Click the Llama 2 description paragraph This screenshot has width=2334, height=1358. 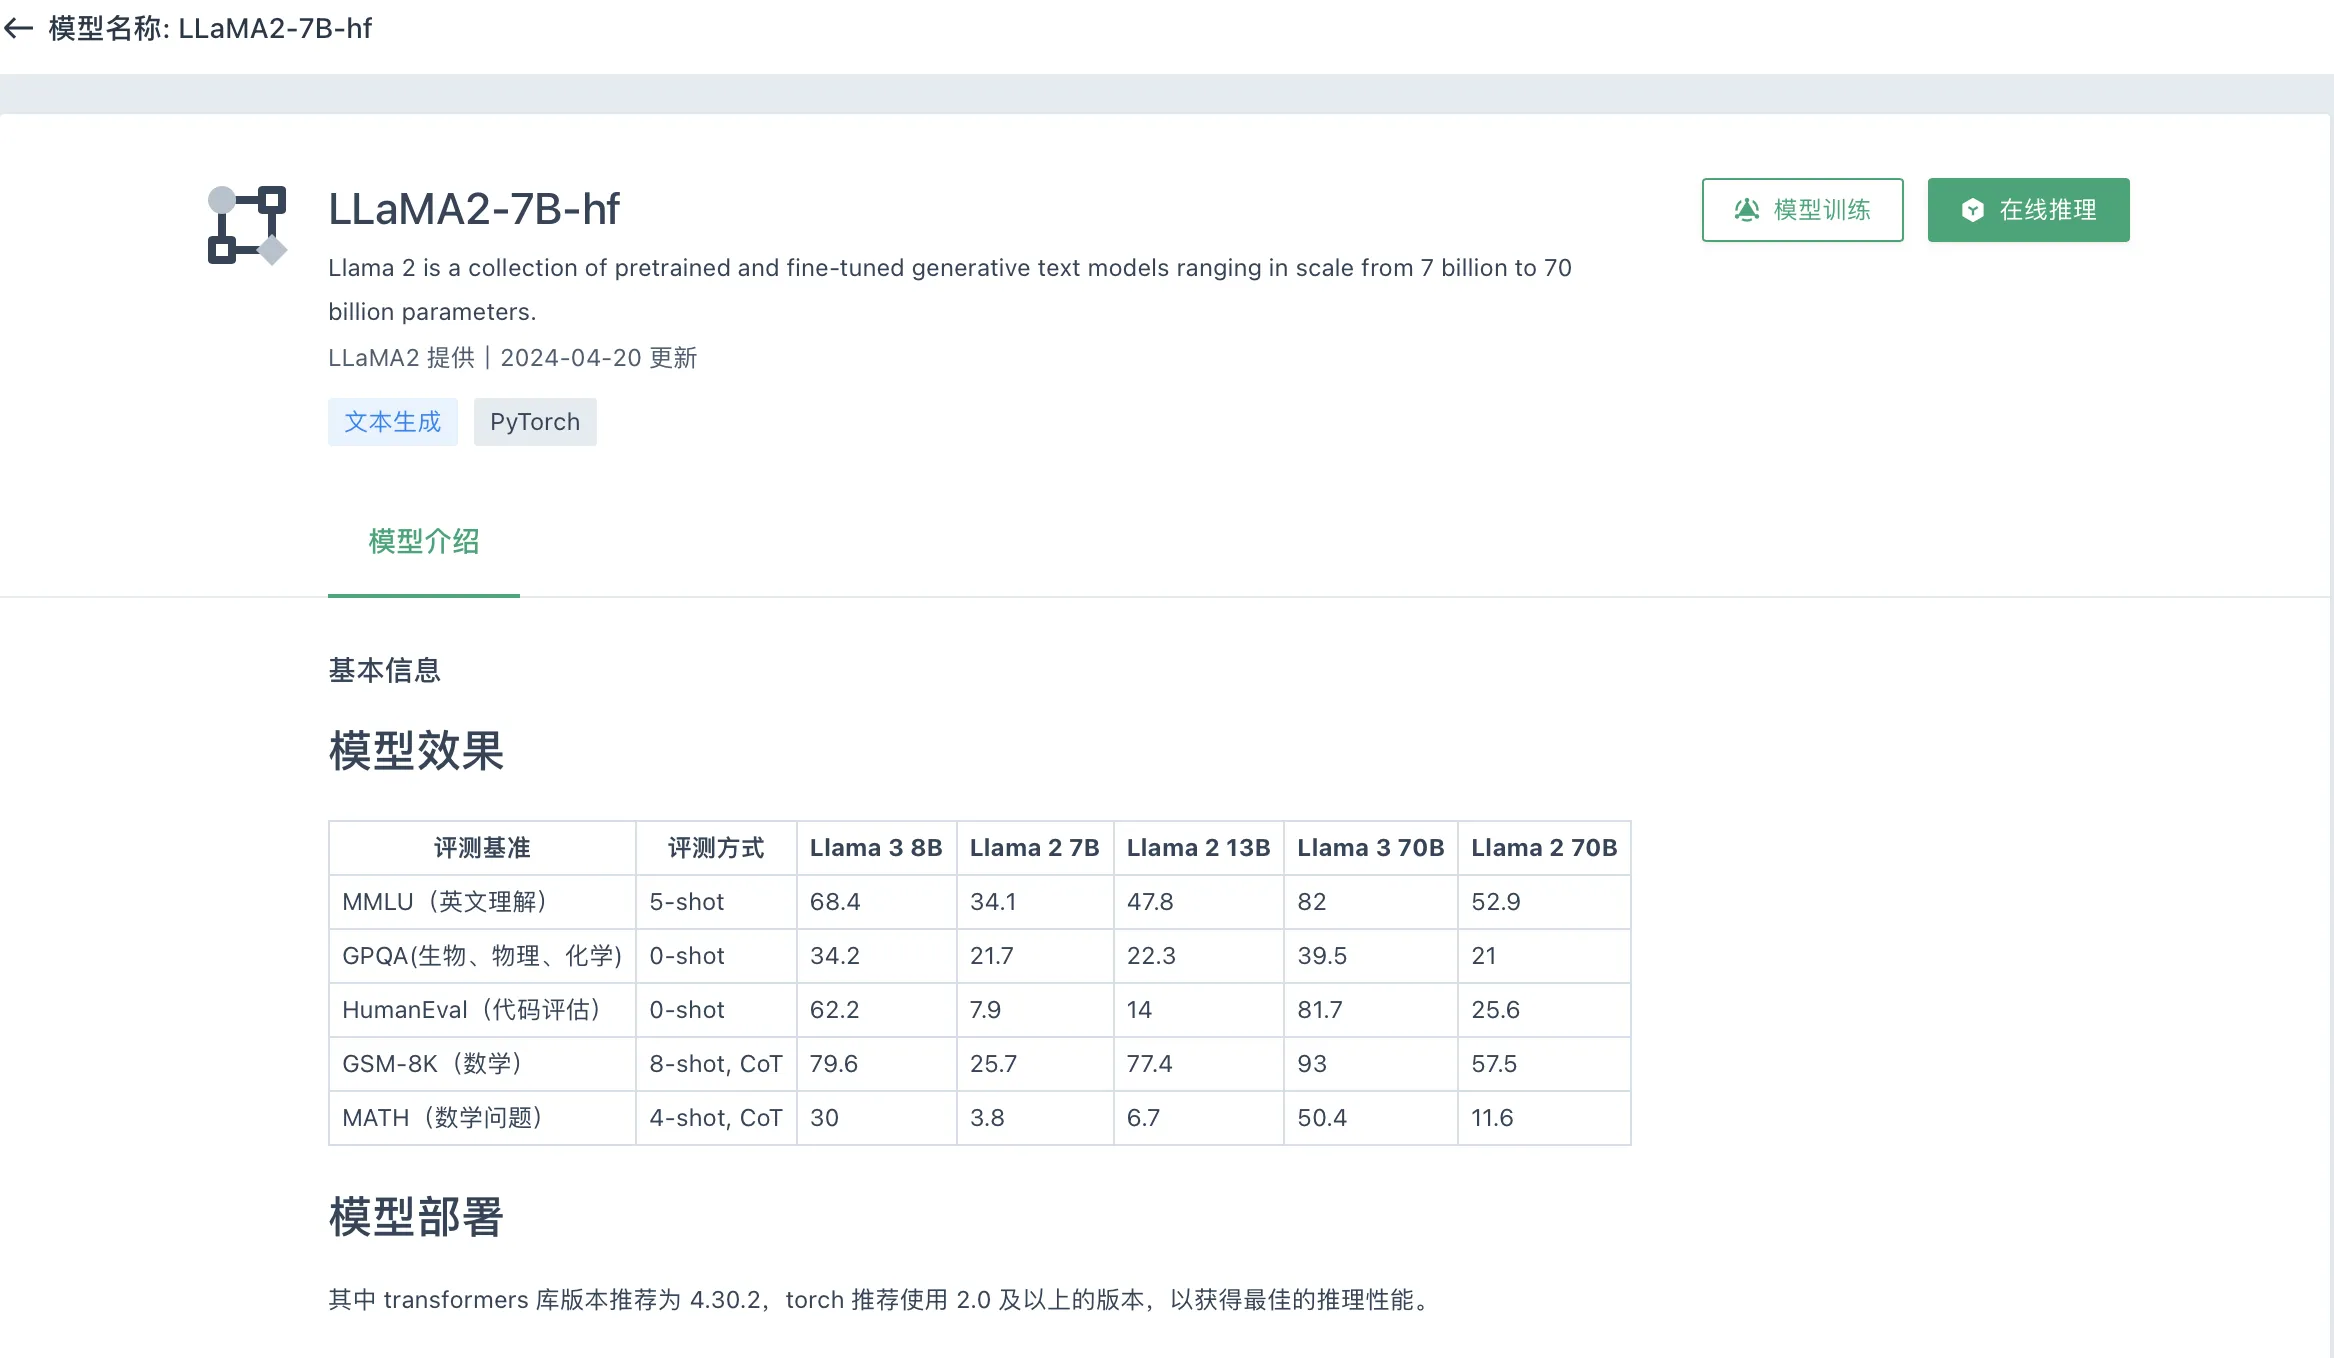[950, 290]
